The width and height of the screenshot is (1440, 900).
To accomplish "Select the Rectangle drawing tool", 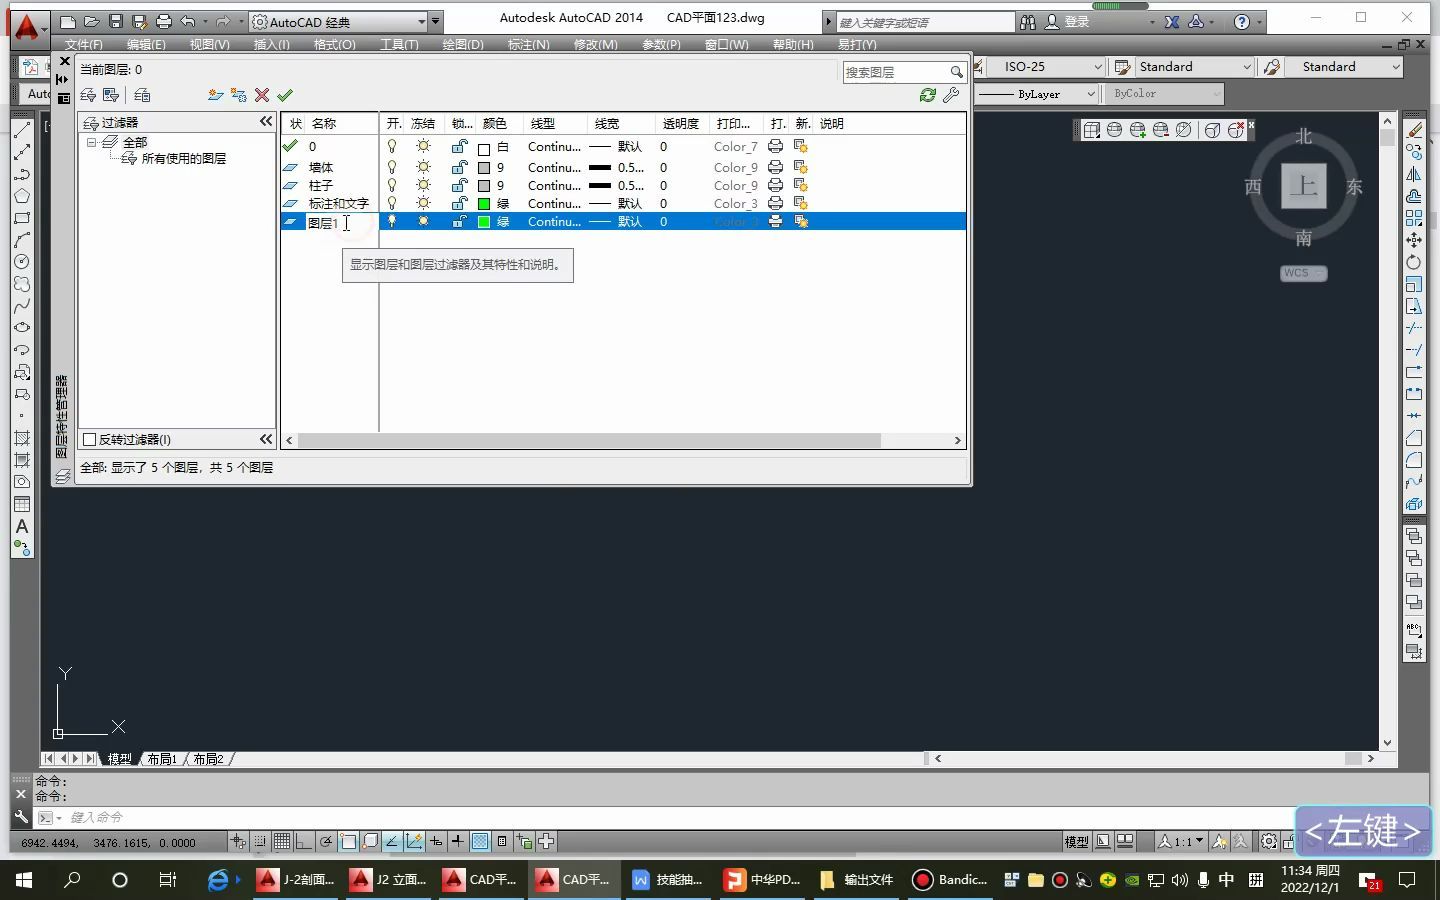I will click(x=22, y=218).
